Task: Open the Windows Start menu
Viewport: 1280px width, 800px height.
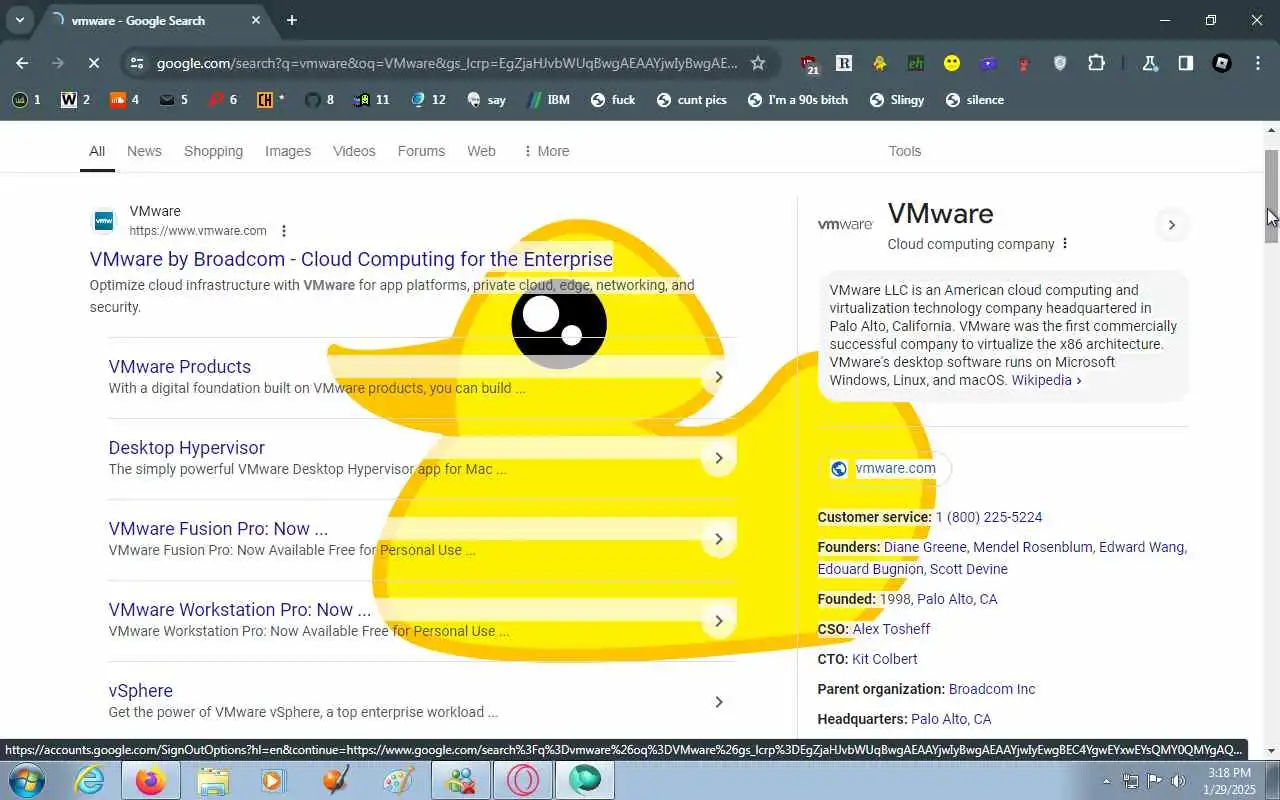Action: tap(27, 780)
